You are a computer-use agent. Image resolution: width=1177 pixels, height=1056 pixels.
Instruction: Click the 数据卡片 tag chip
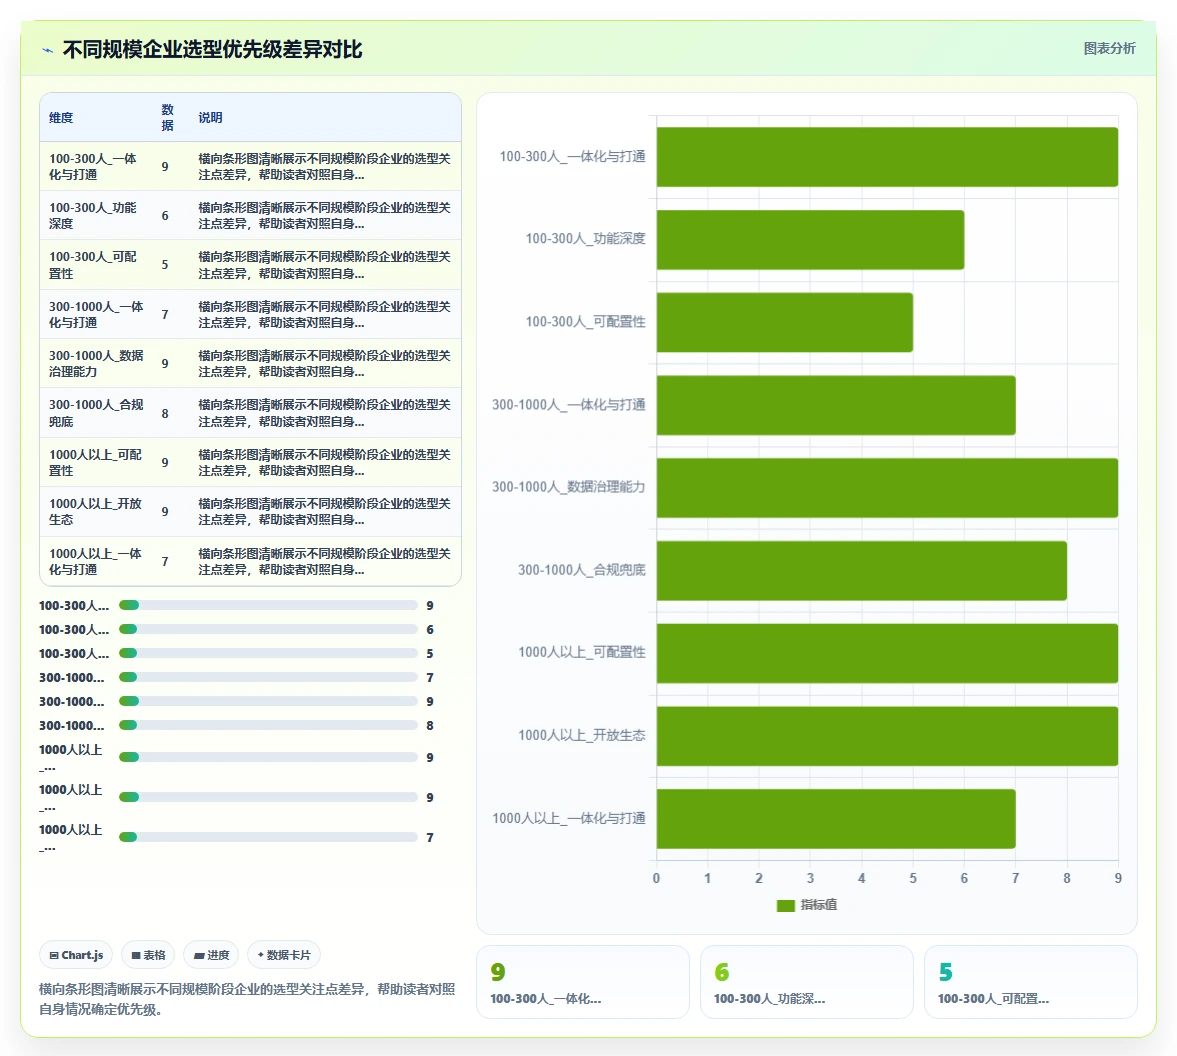click(284, 955)
